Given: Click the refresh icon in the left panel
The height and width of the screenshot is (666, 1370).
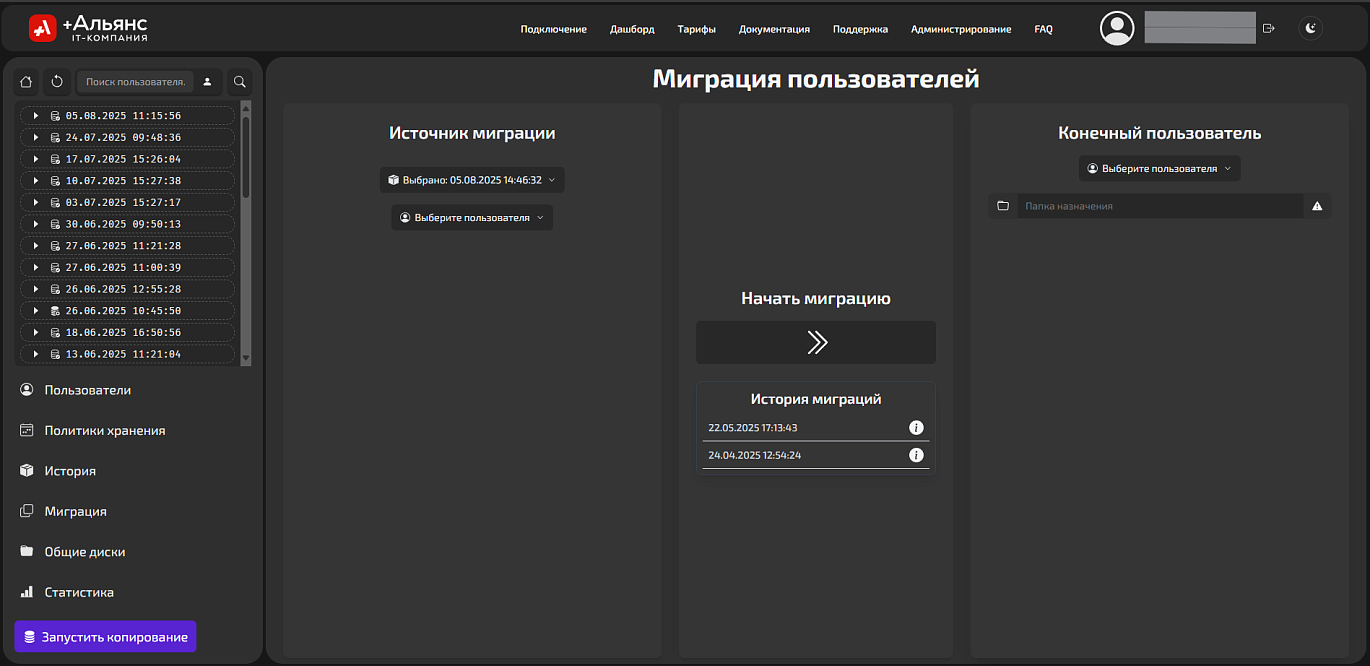Looking at the screenshot, I should (x=57, y=82).
